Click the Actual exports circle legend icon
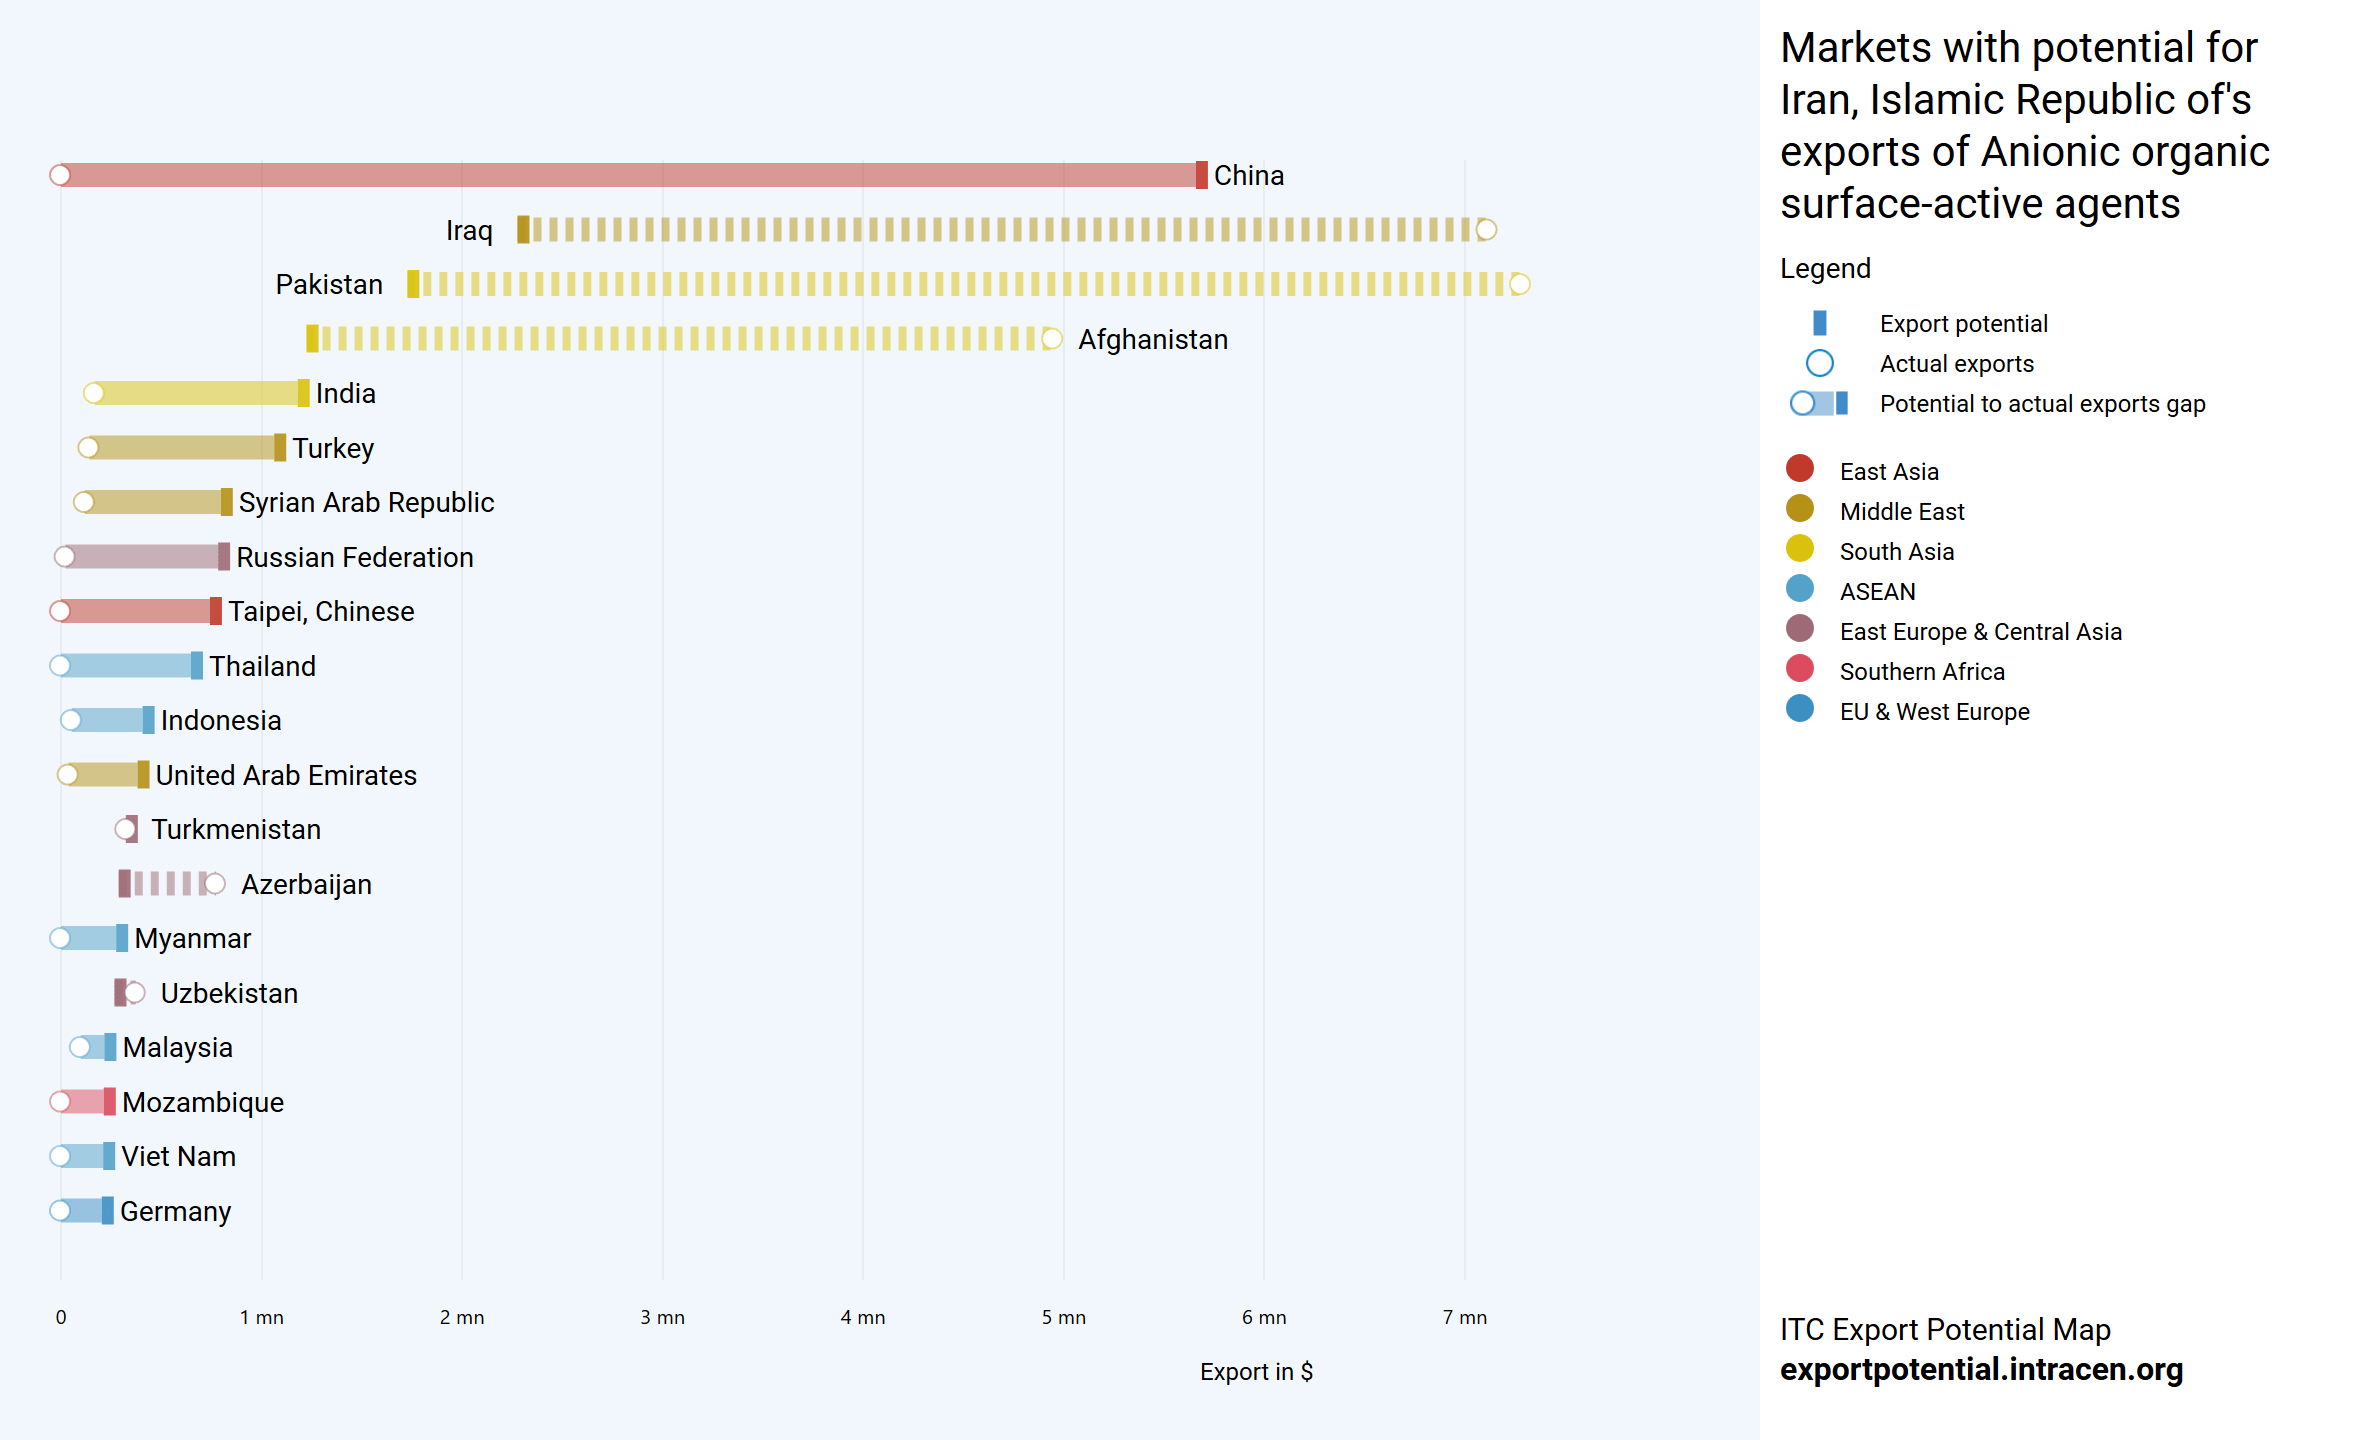The width and height of the screenshot is (2360, 1440). click(x=1819, y=363)
